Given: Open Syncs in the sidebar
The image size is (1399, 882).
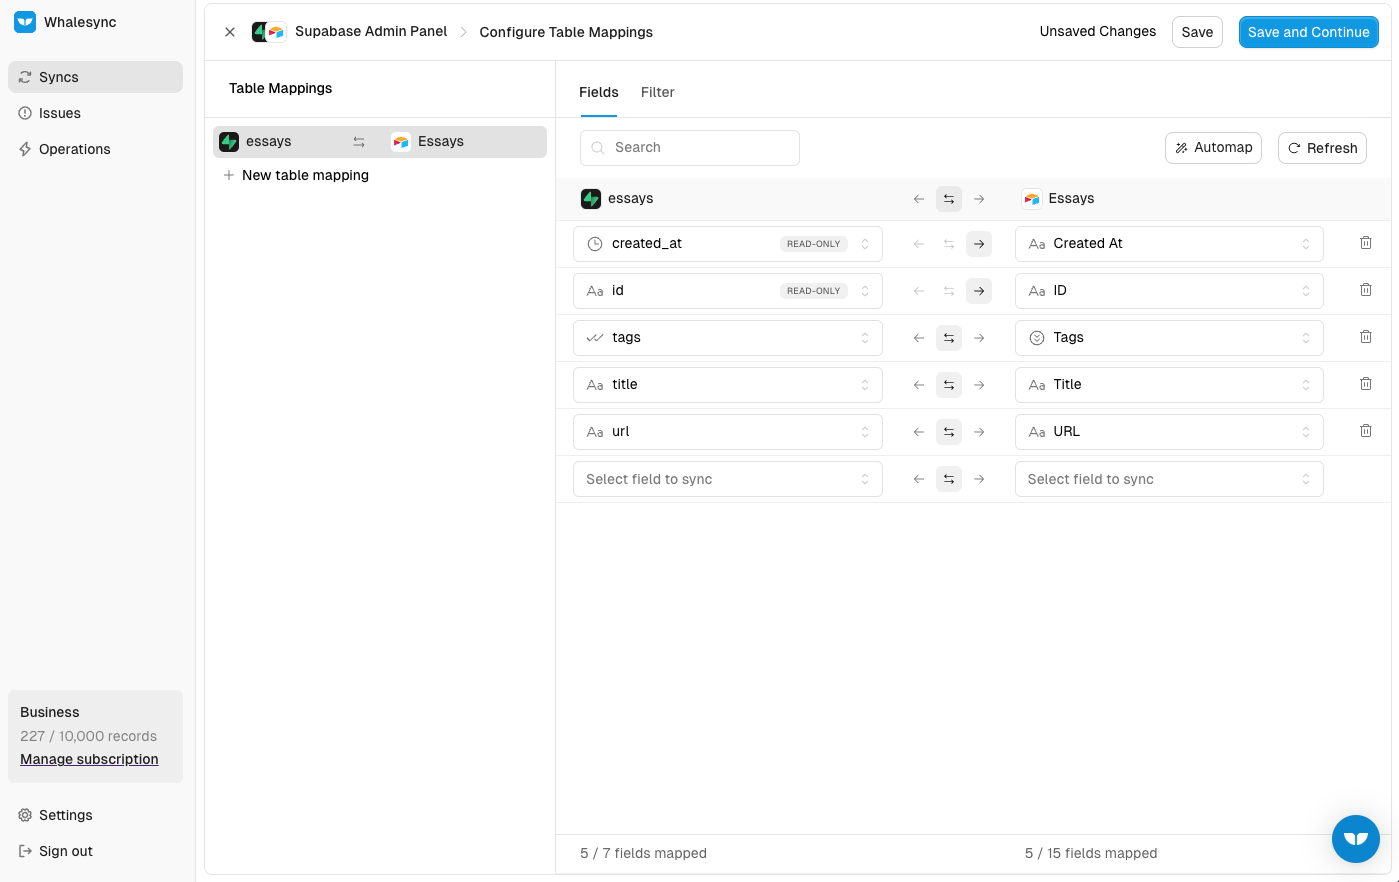Looking at the screenshot, I should click(x=95, y=77).
